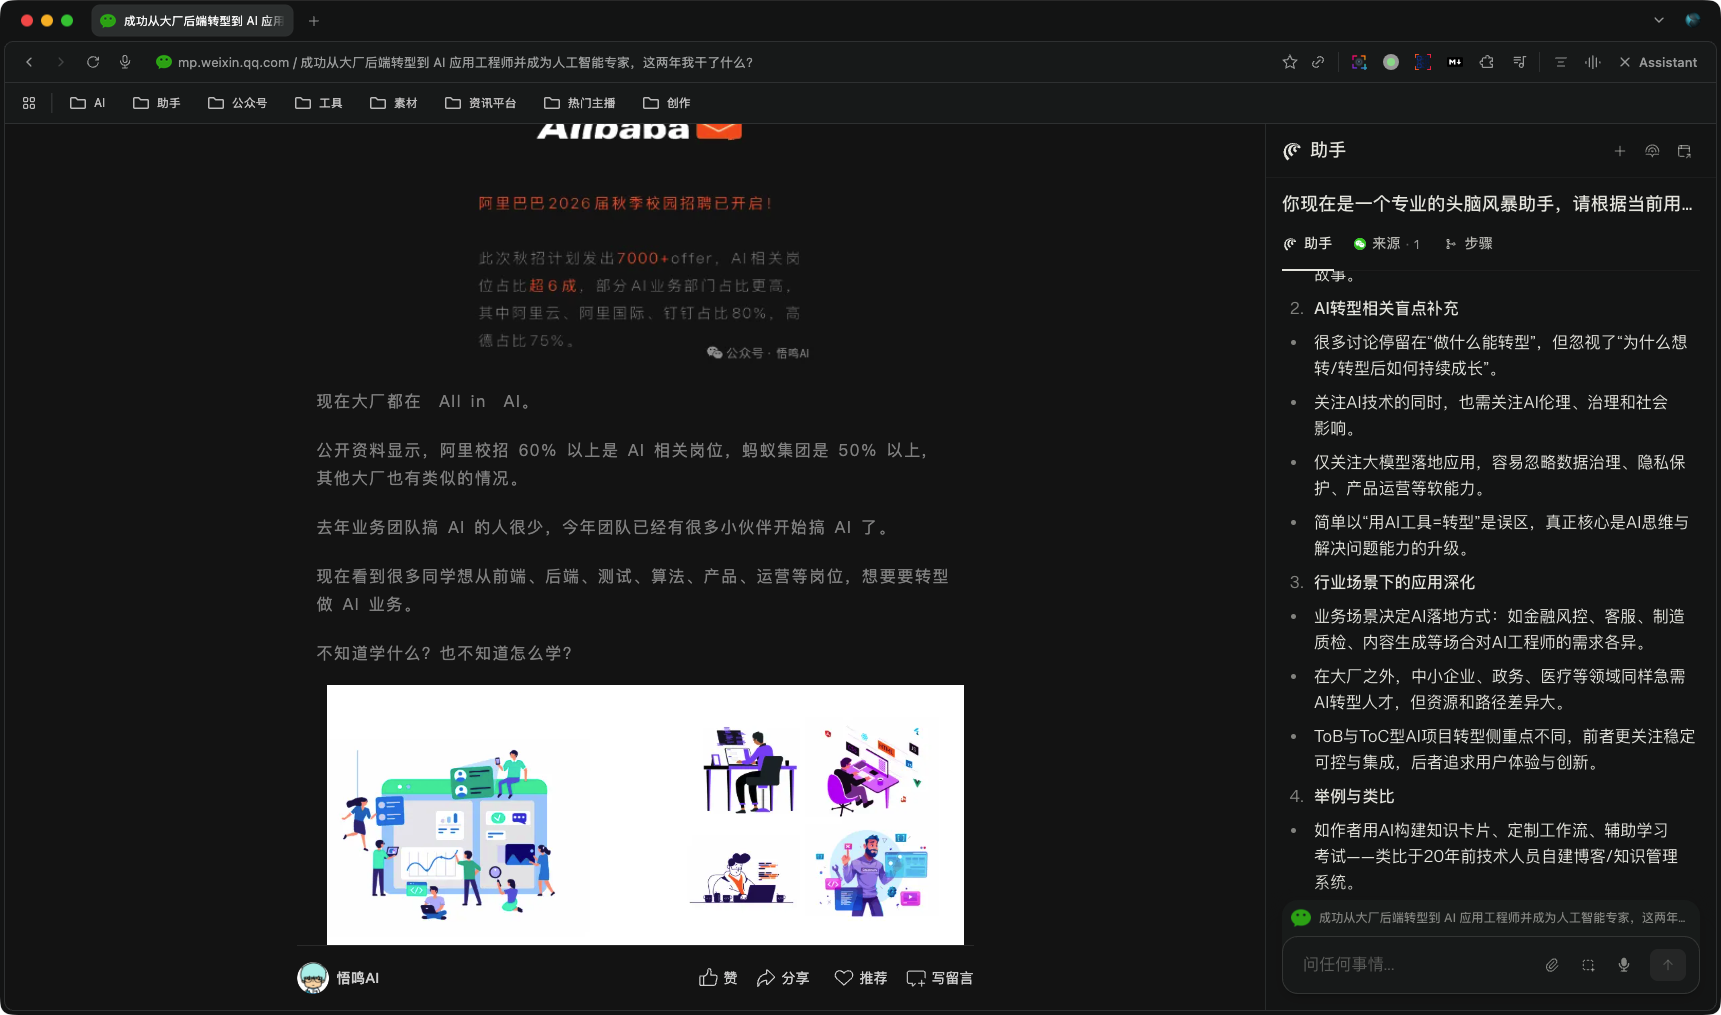This screenshot has height=1015, width=1721.
Task: Open the 助手 bookmarks folder
Action: pyautogui.click(x=157, y=103)
